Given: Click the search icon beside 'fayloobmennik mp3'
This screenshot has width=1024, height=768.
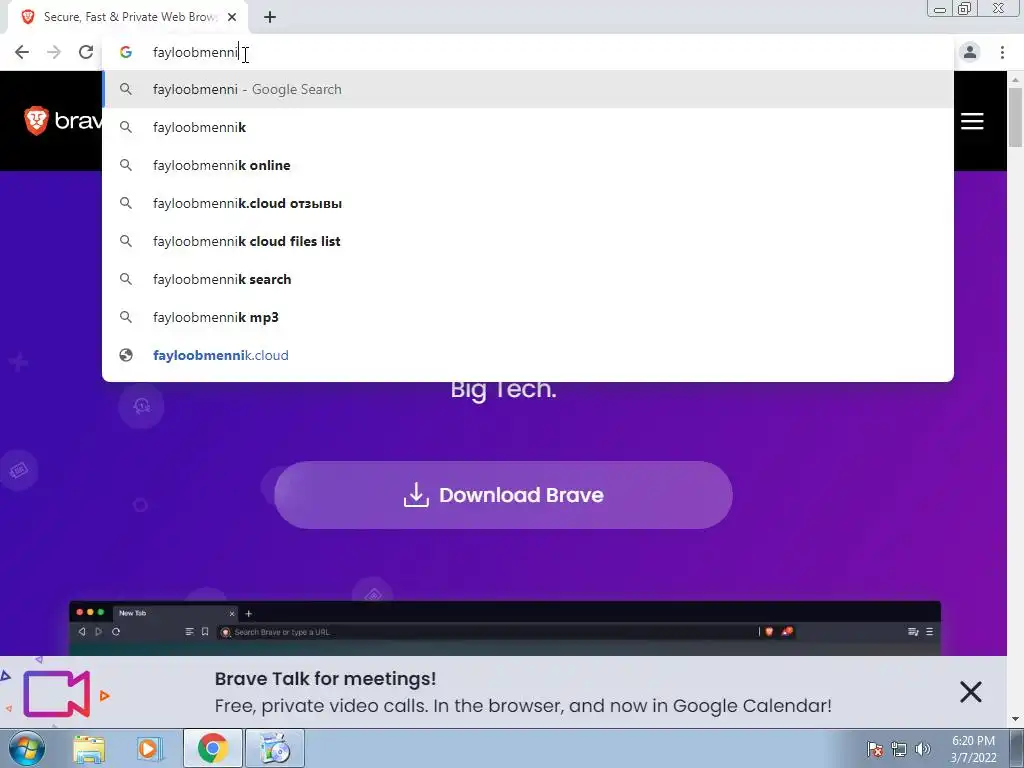Looking at the screenshot, I should 126,317.
